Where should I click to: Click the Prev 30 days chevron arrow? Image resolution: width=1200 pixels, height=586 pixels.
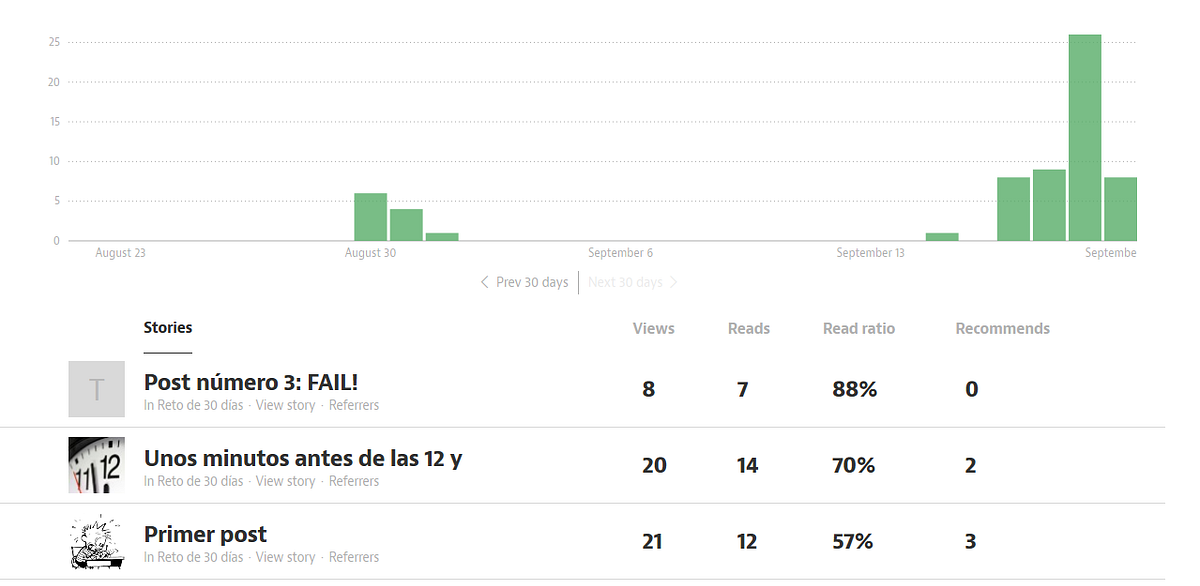tap(485, 282)
